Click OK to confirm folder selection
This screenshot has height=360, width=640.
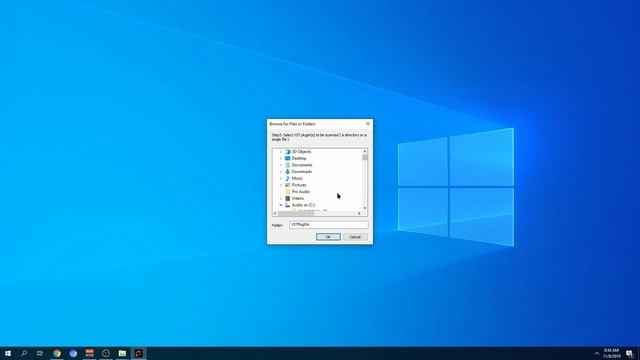tap(328, 237)
